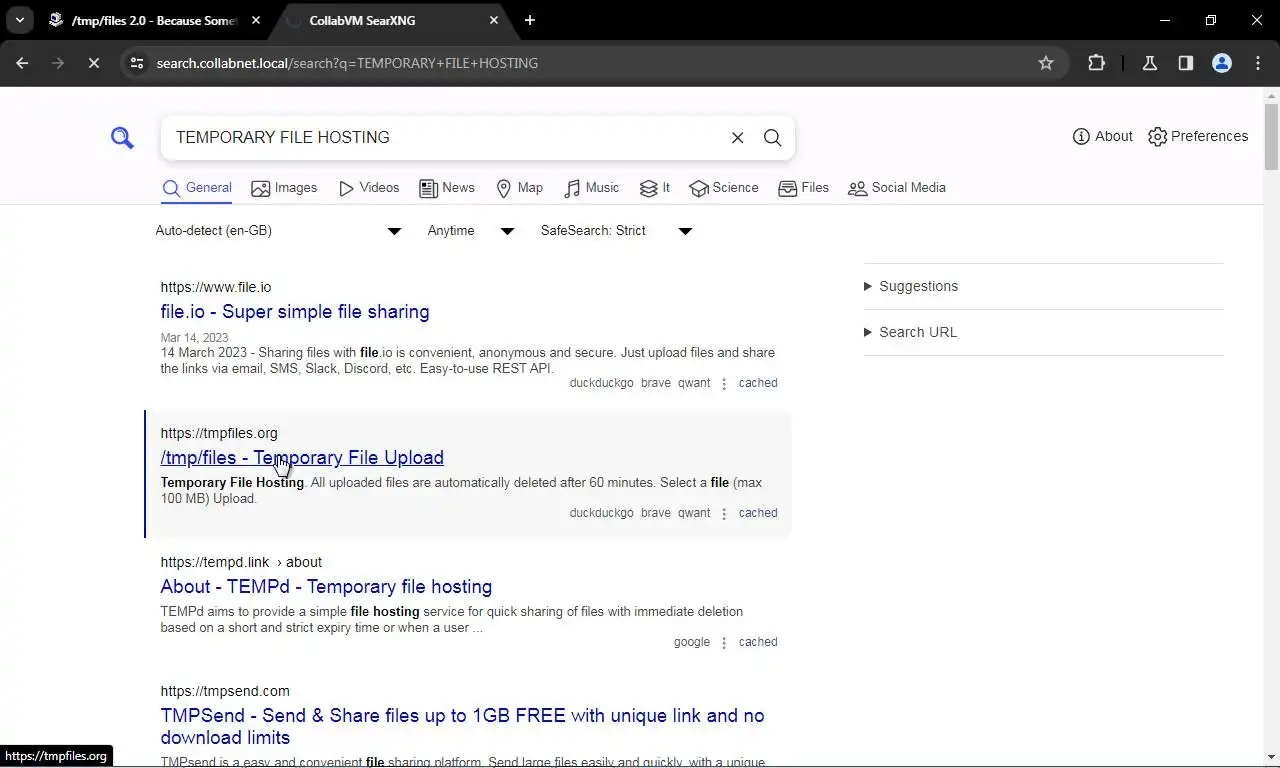Click the page vertical scrollbar thumb
Screen dimensions: 1280x768
pos(1271,137)
